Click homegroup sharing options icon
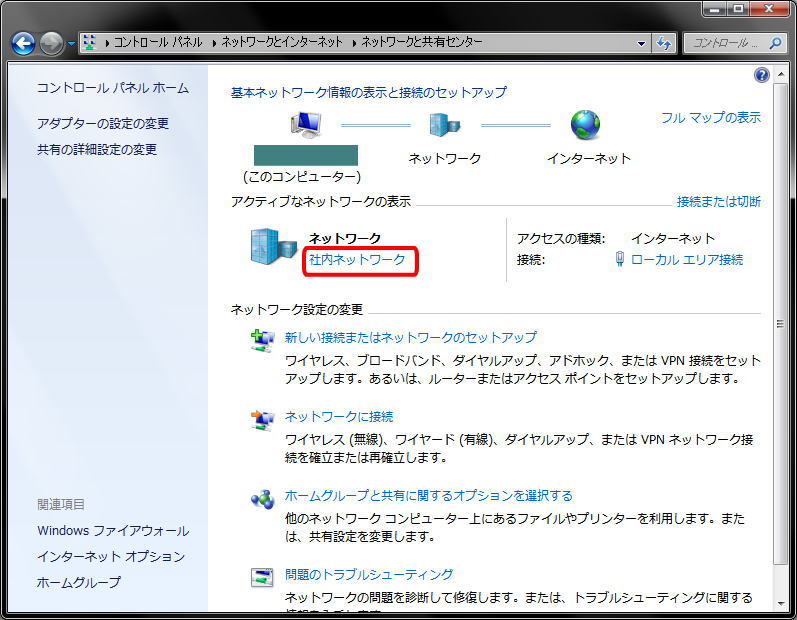The height and width of the screenshot is (620, 797). [x=263, y=499]
